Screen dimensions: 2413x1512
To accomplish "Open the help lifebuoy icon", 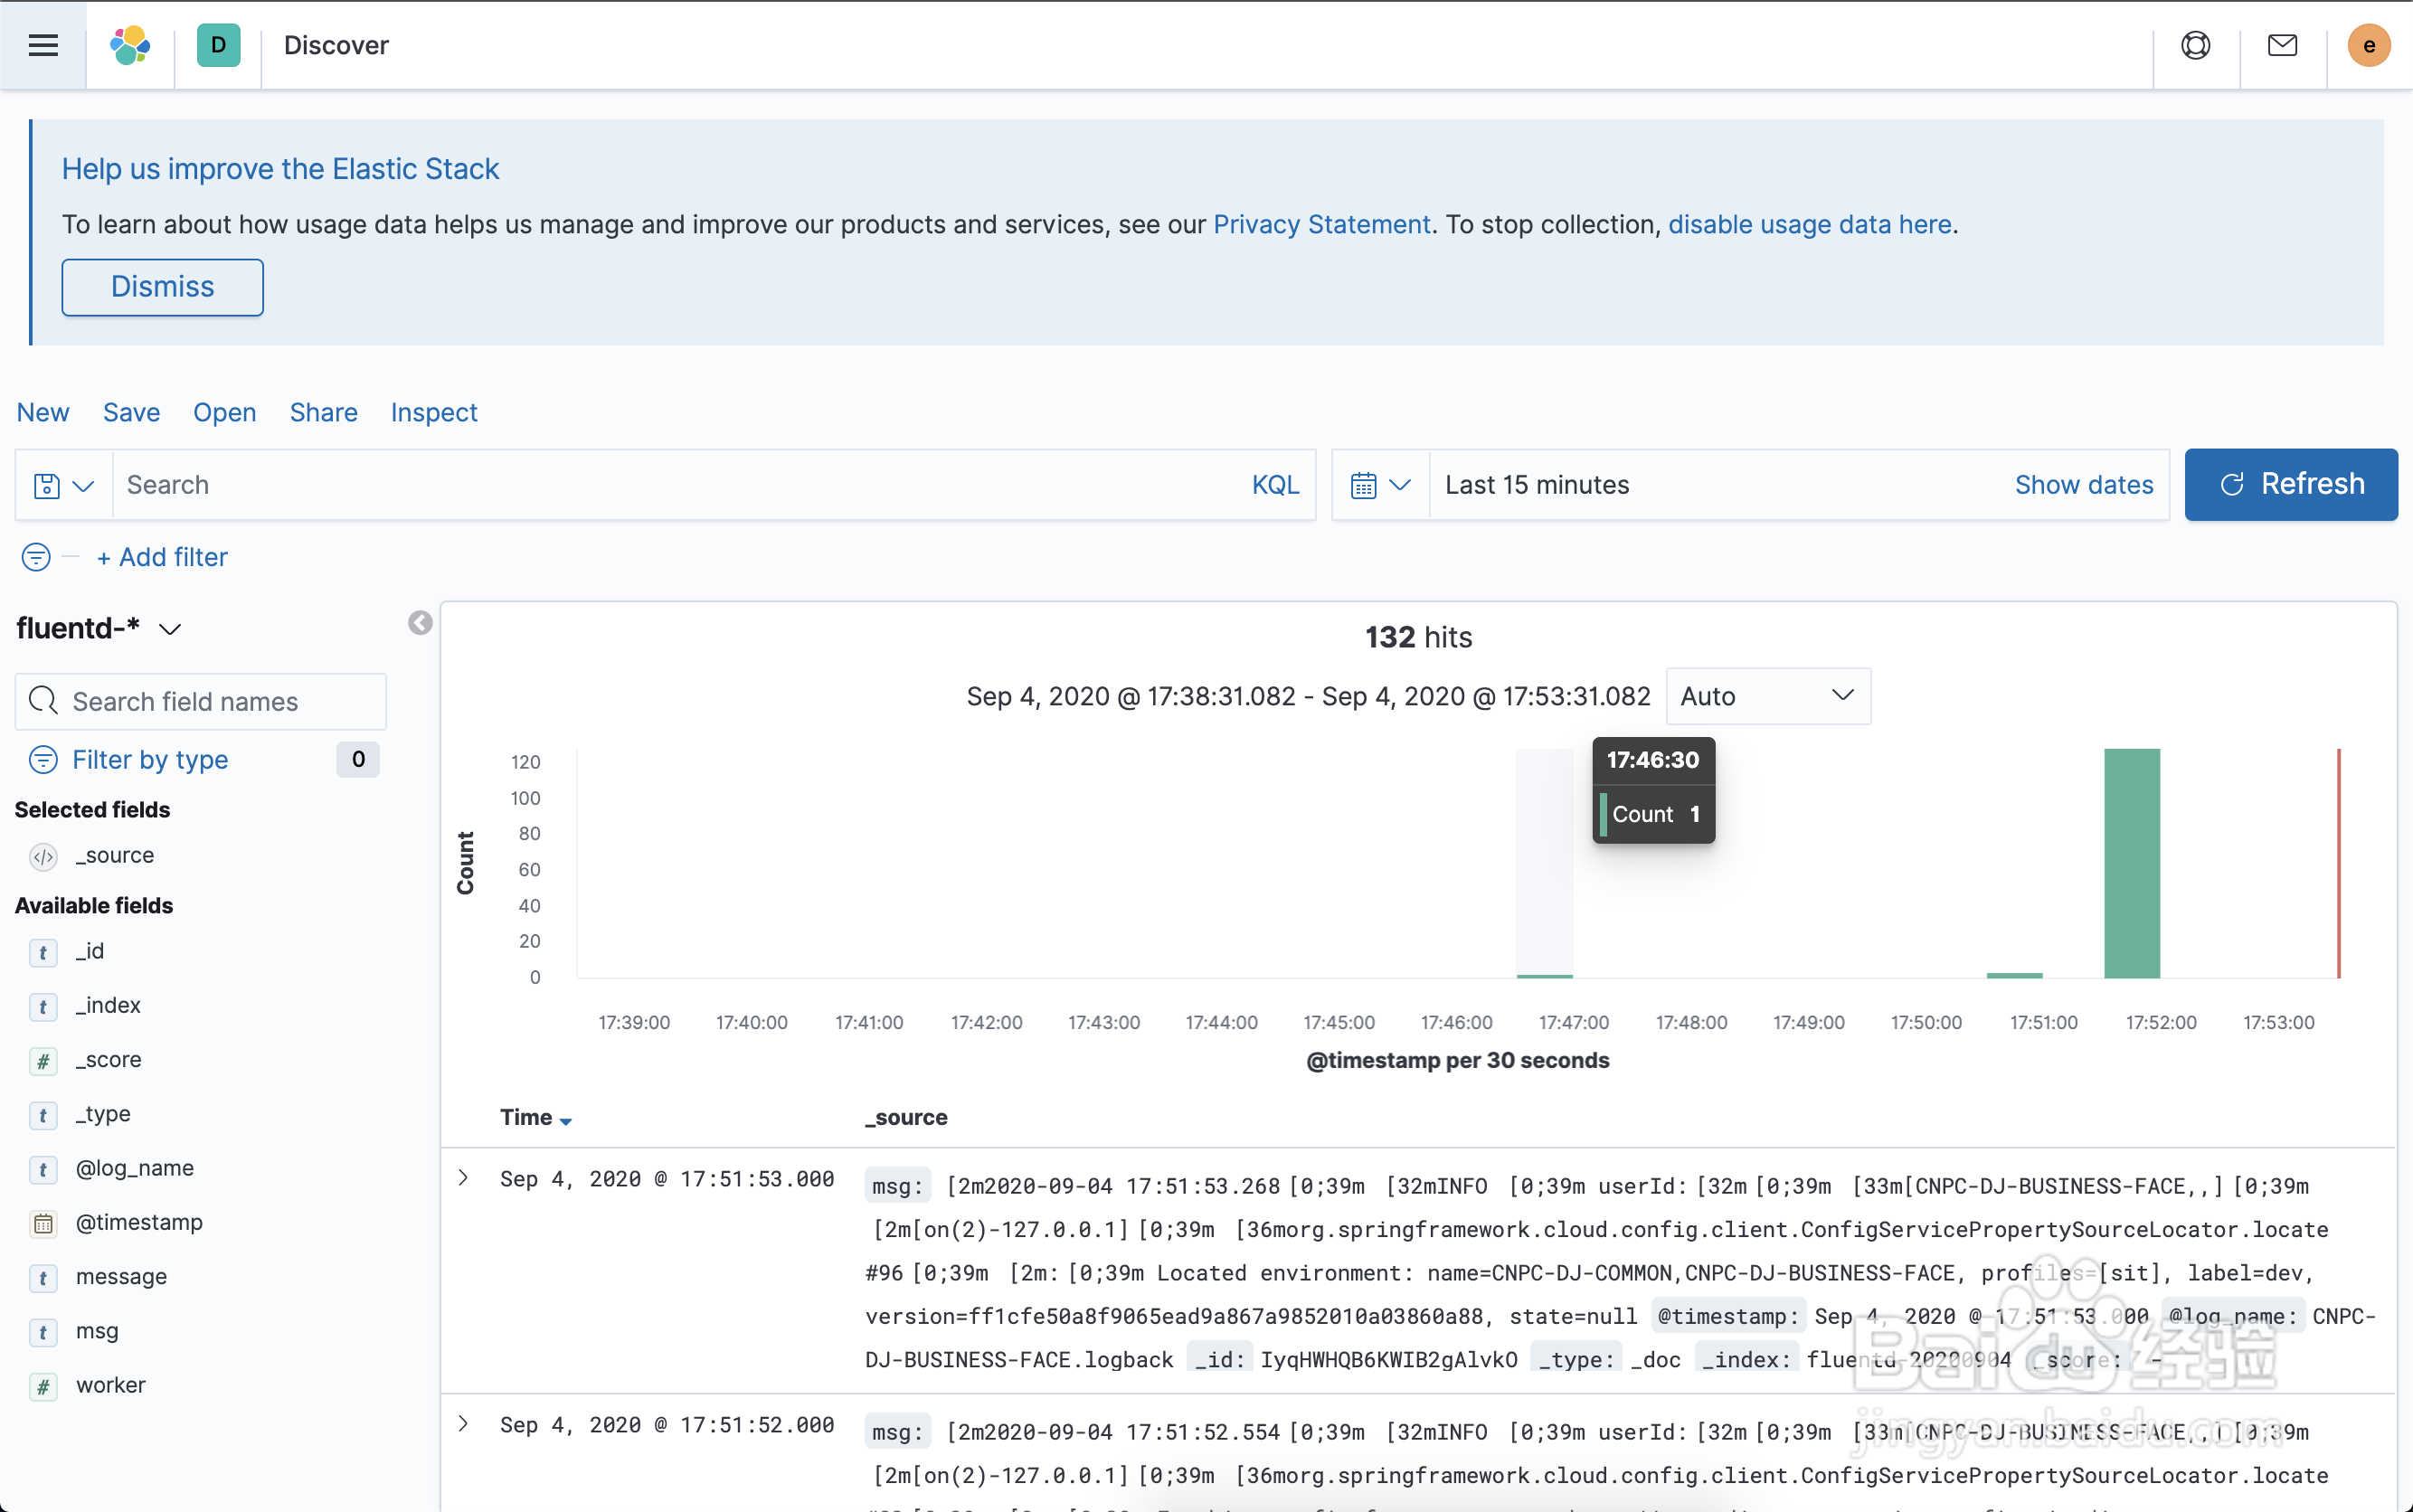I will (2195, 45).
